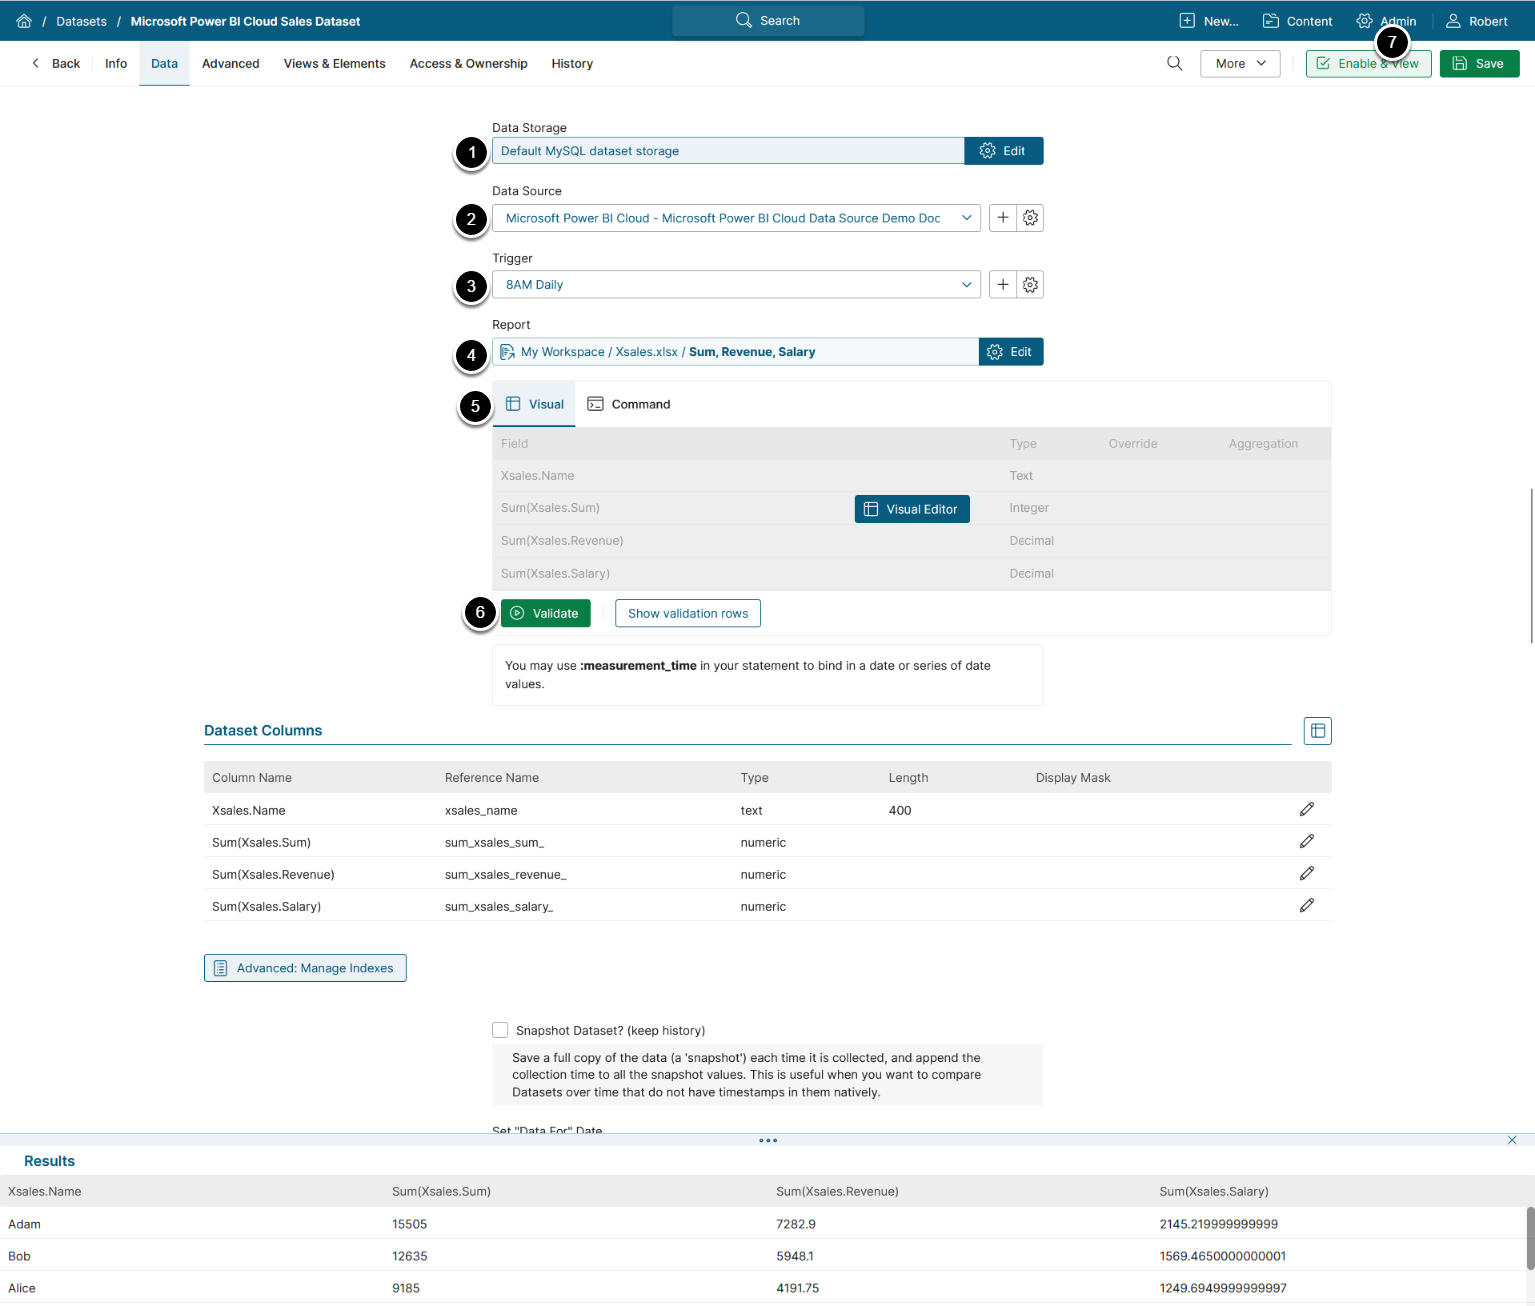Image resolution: width=1535 pixels, height=1306 pixels.
Task: Click the magnifier search icon beside More
Action: pyautogui.click(x=1174, y=64)
